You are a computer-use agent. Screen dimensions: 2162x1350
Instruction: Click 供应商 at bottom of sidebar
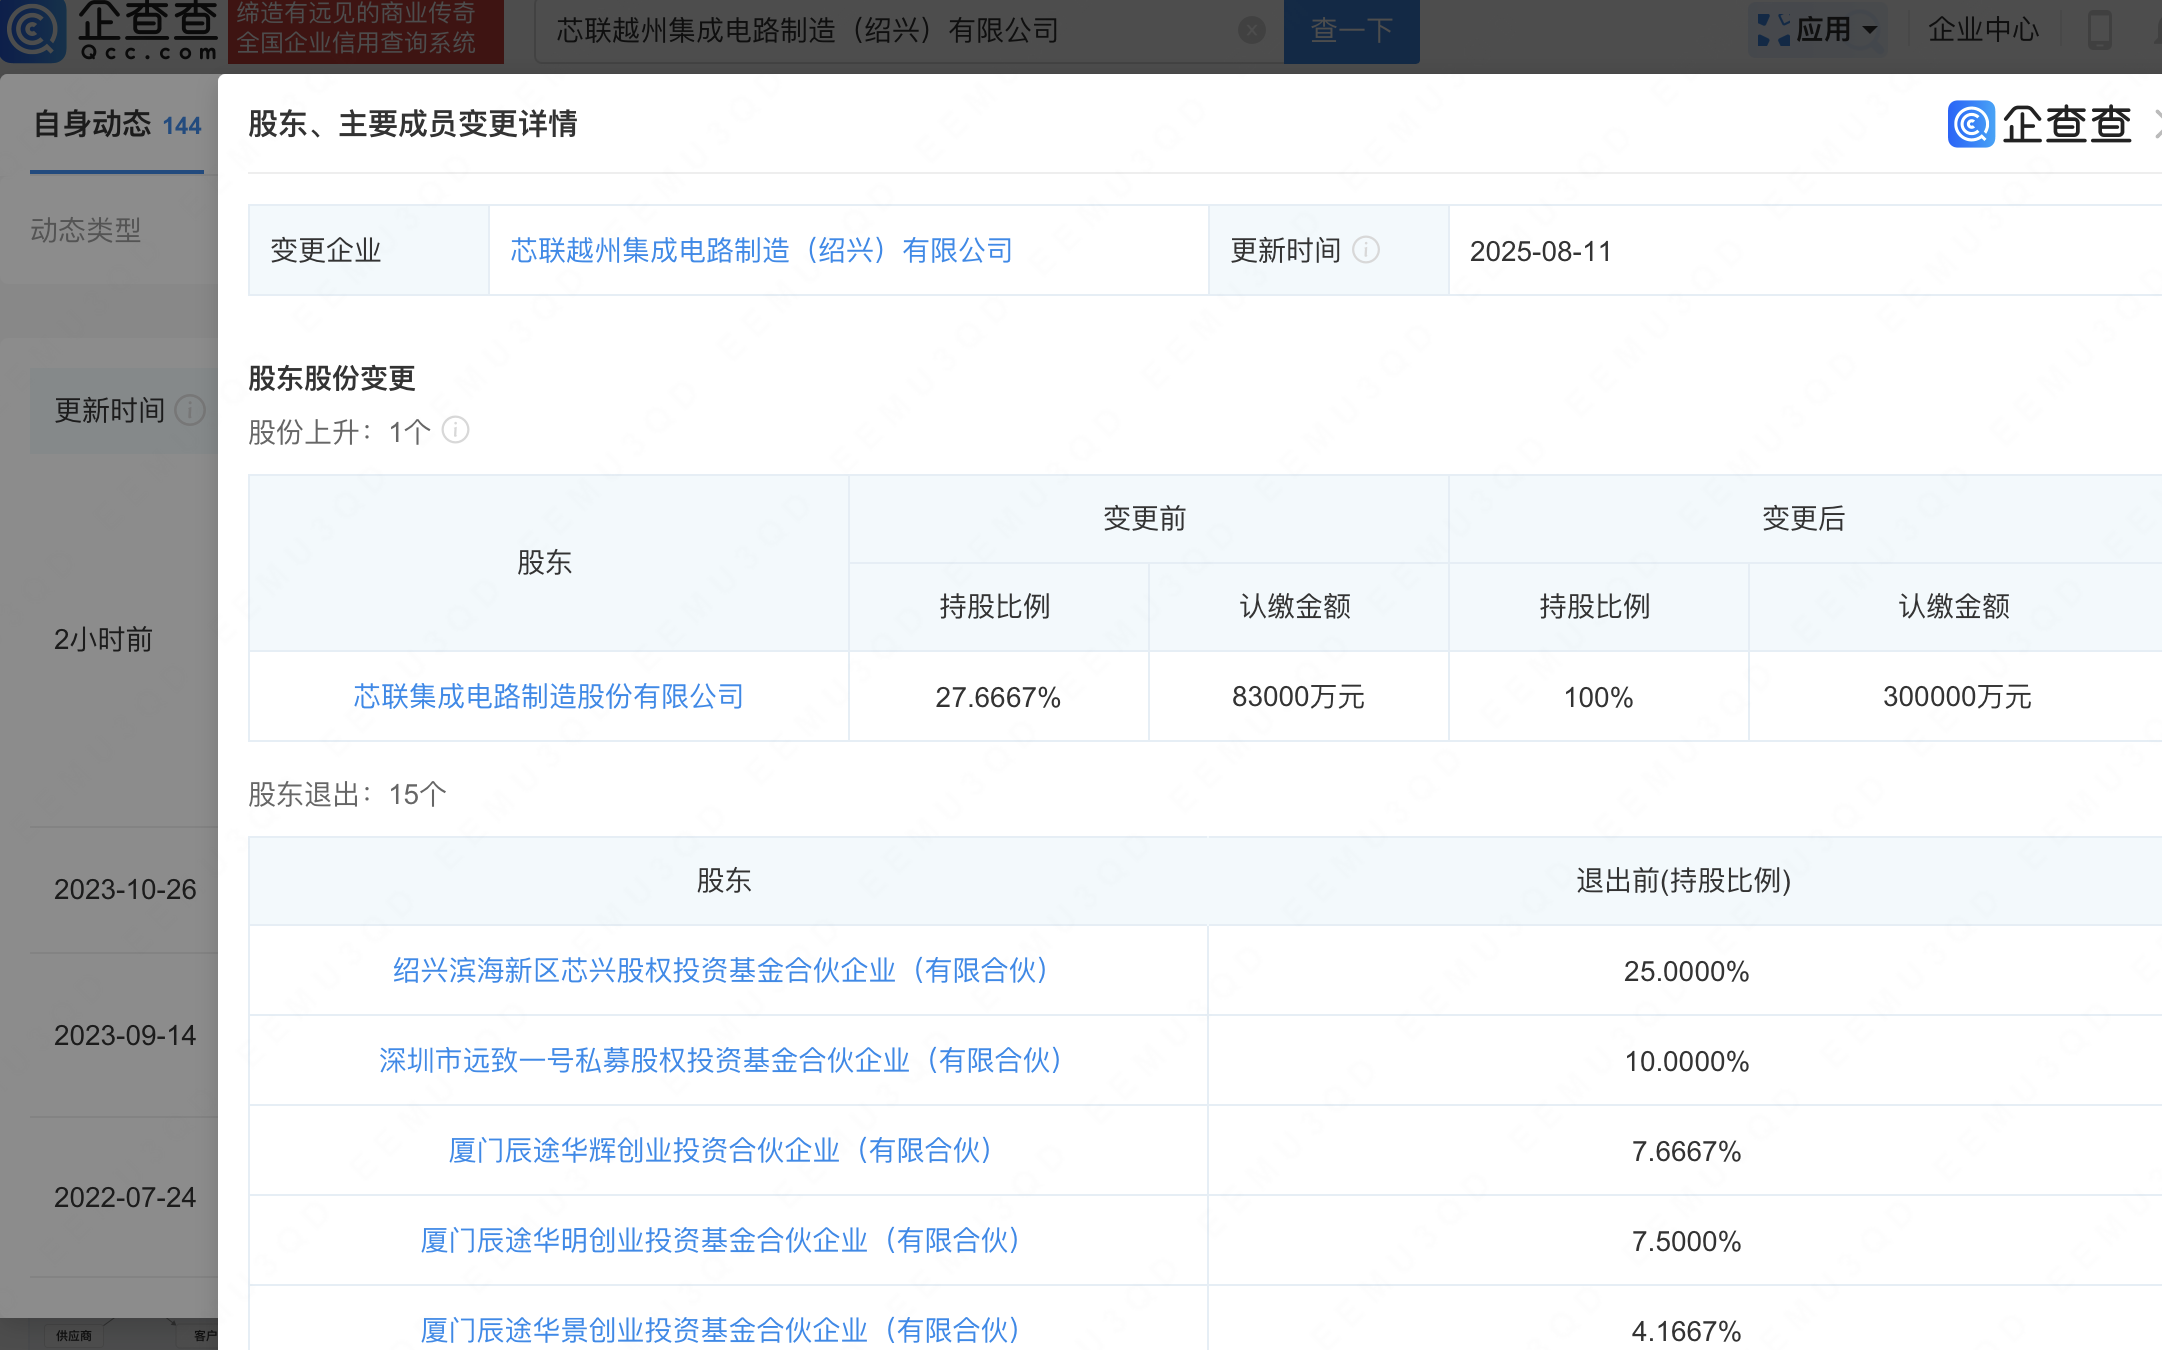pyautogui.click(x=74, y=1335)
